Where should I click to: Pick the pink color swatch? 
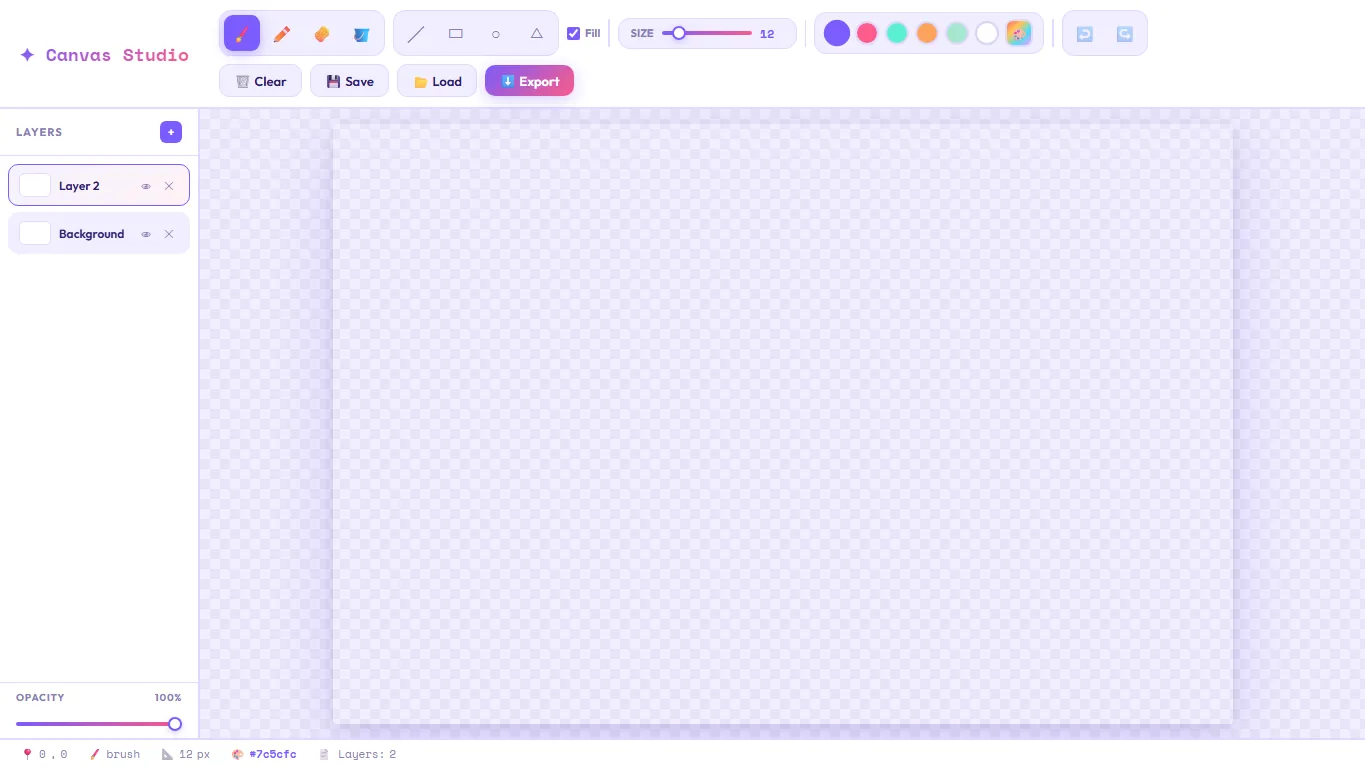point(867,33)
